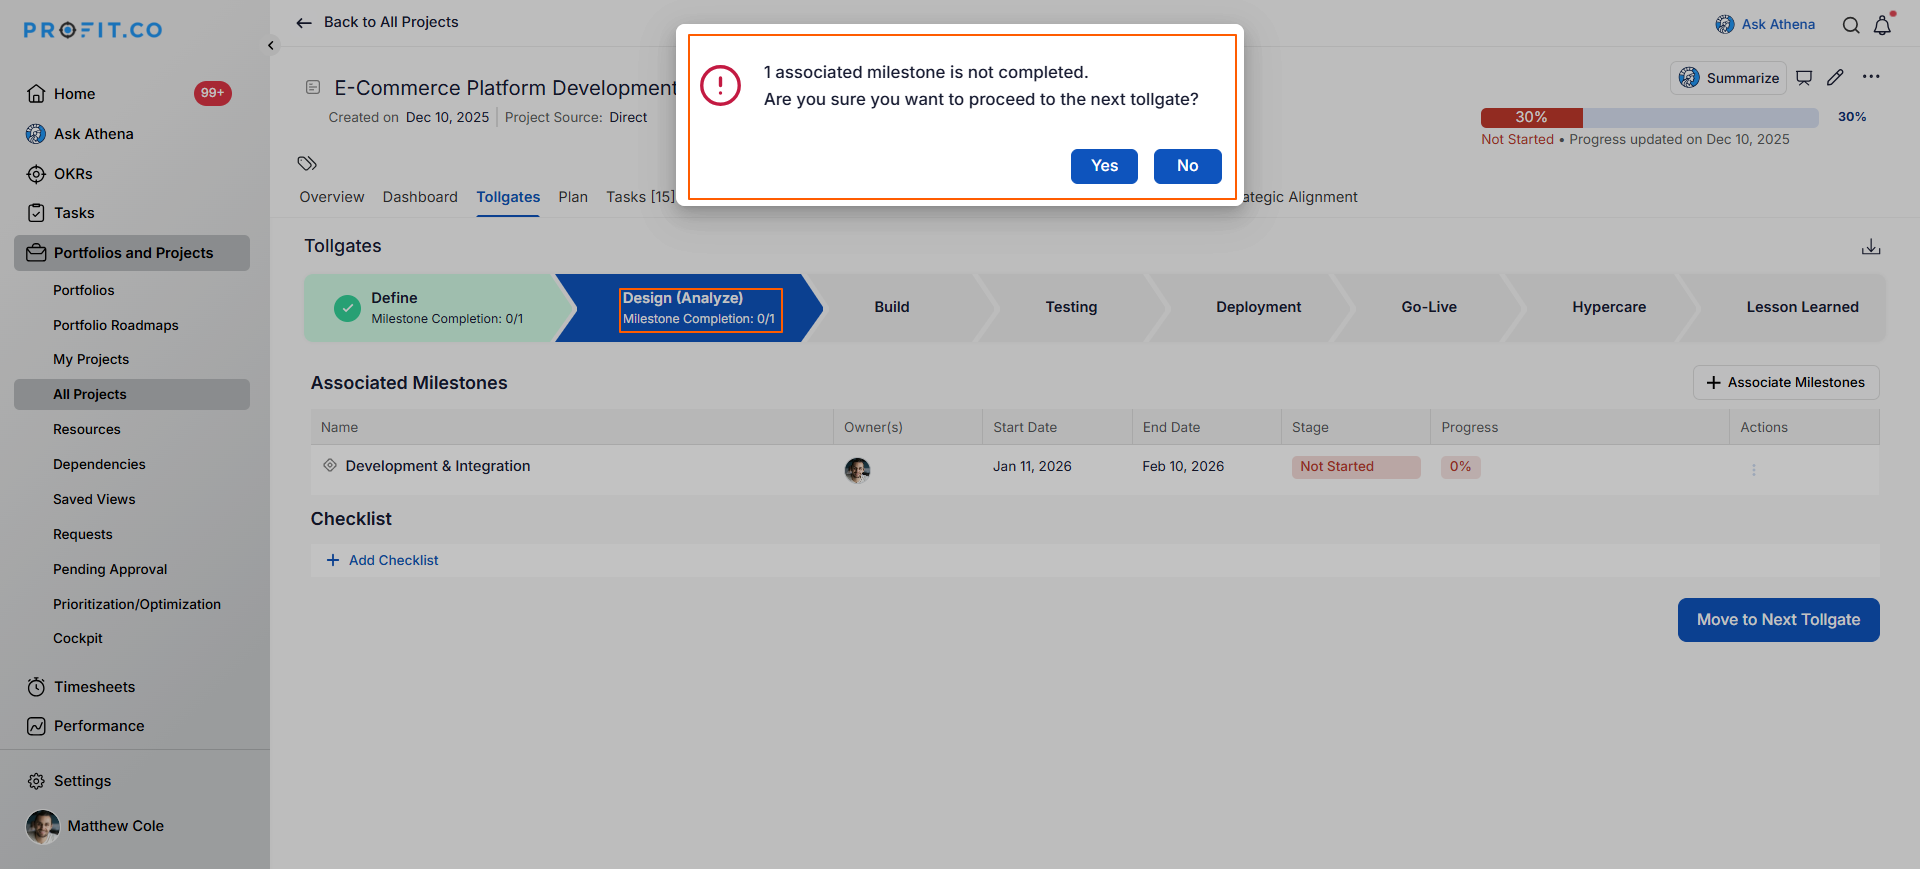Select Portfolios and Projects in the sidebar
The width and height of the screenshot is (1920, 869).
[x=132, y=253]
